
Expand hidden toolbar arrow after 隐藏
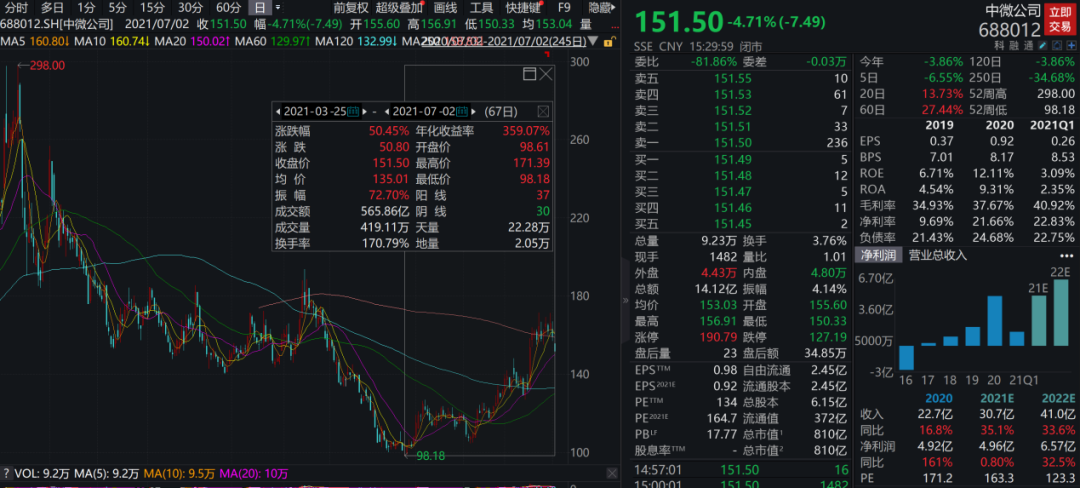tap(613, 8)
